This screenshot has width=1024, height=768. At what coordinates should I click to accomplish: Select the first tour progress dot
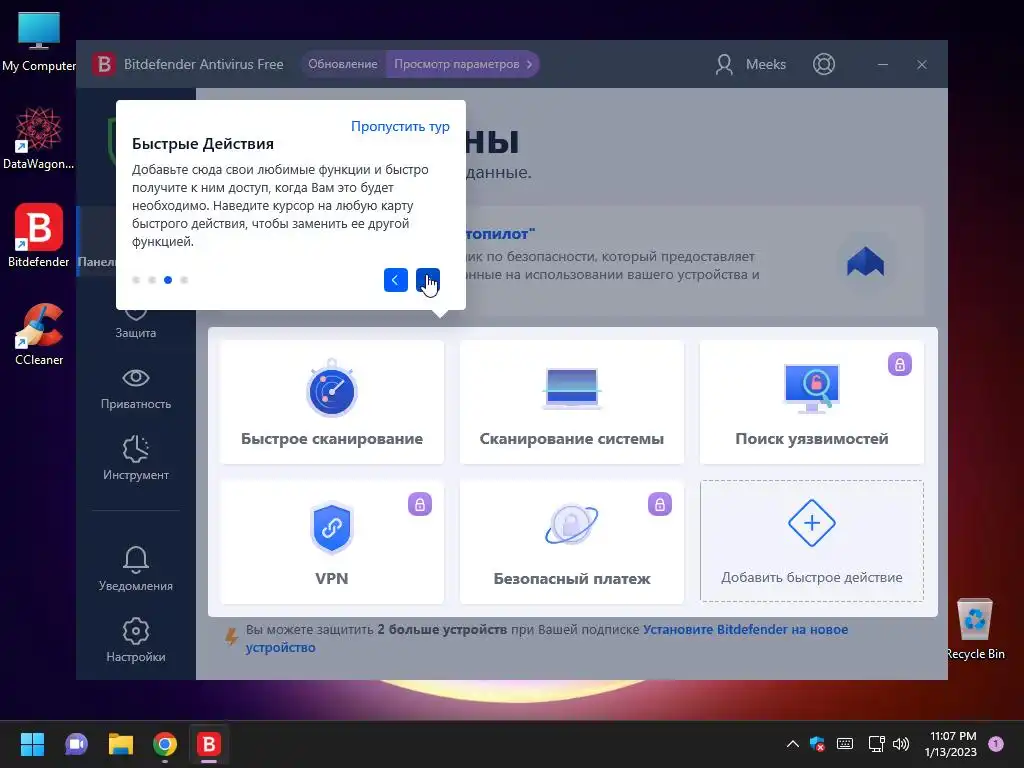point(136,280)
